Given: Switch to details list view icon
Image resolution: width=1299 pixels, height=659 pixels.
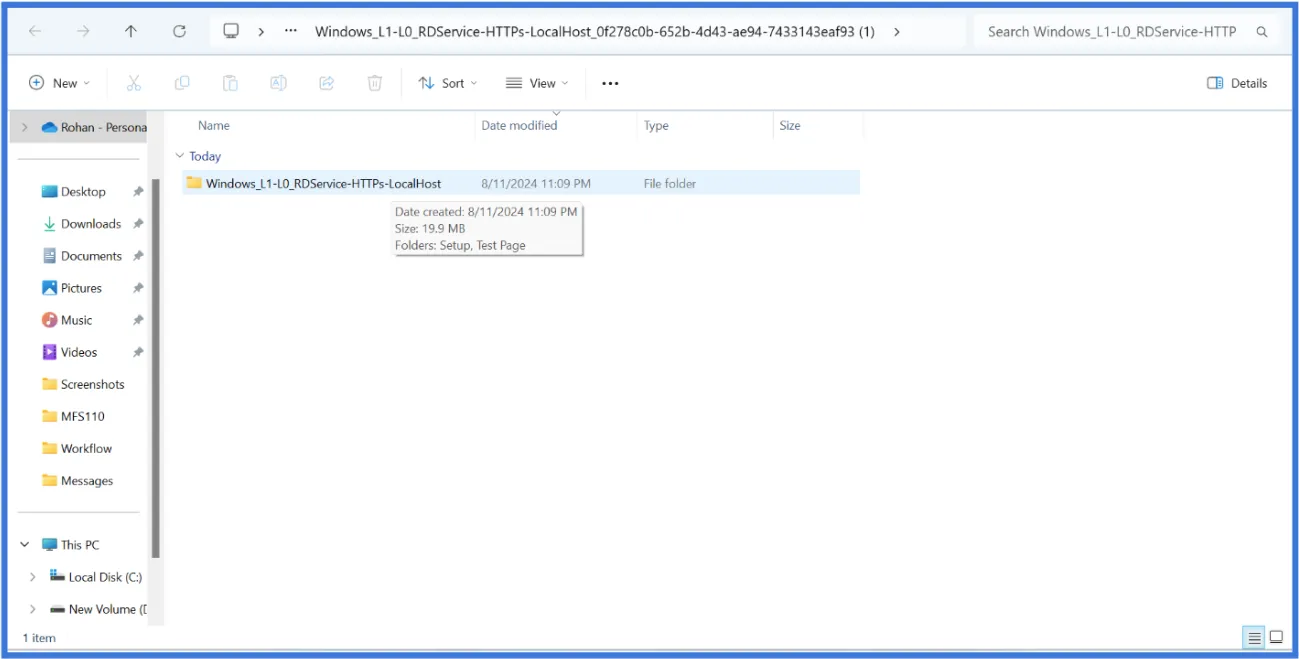Looking at the screenshot, I should [x=1253, y=637].
